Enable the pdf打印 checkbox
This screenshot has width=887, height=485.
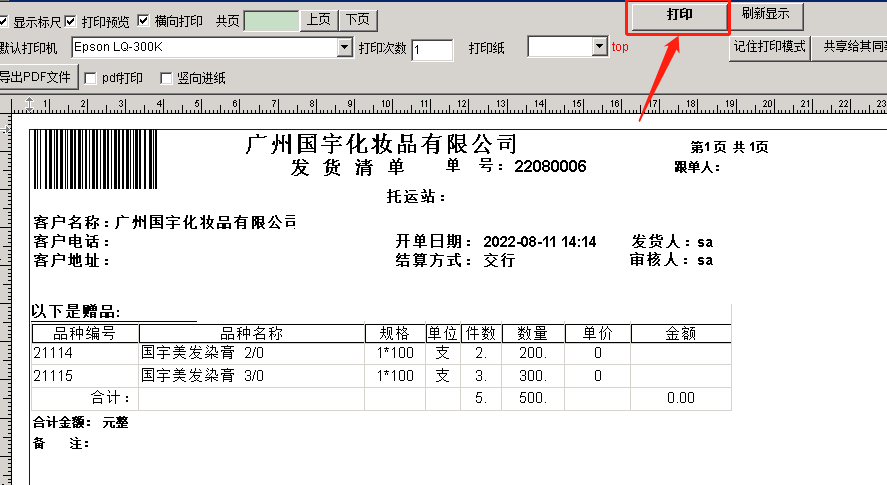[91, 78]
